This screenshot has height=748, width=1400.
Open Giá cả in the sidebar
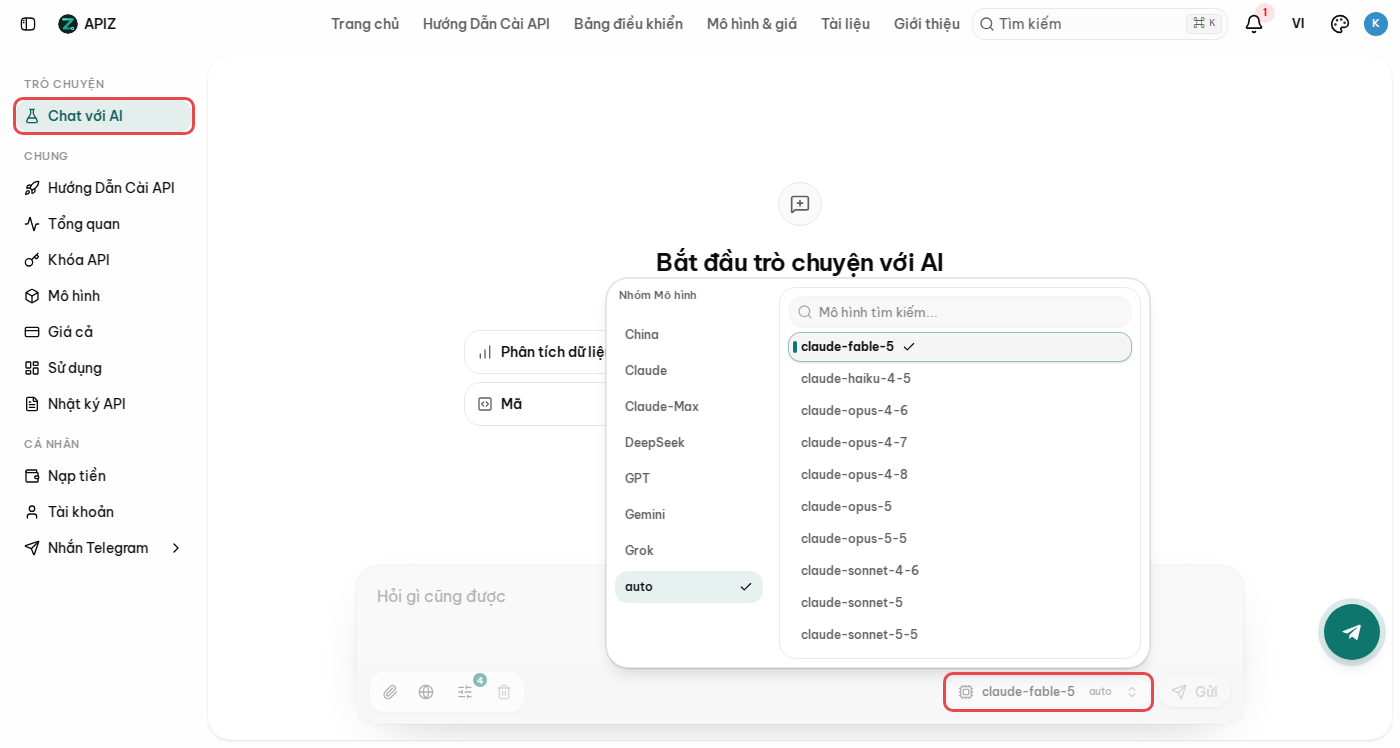pos(104,332)
